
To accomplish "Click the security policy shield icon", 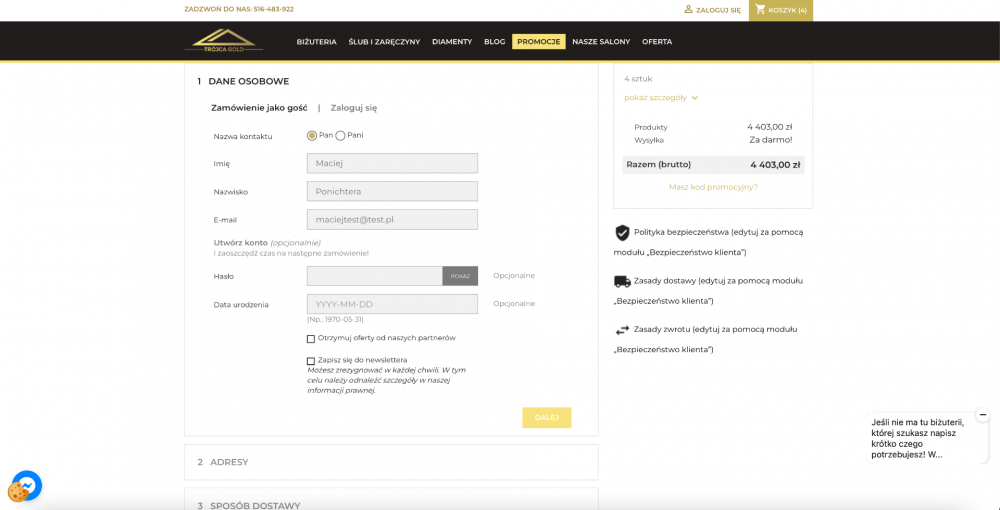I will (622, 233).
